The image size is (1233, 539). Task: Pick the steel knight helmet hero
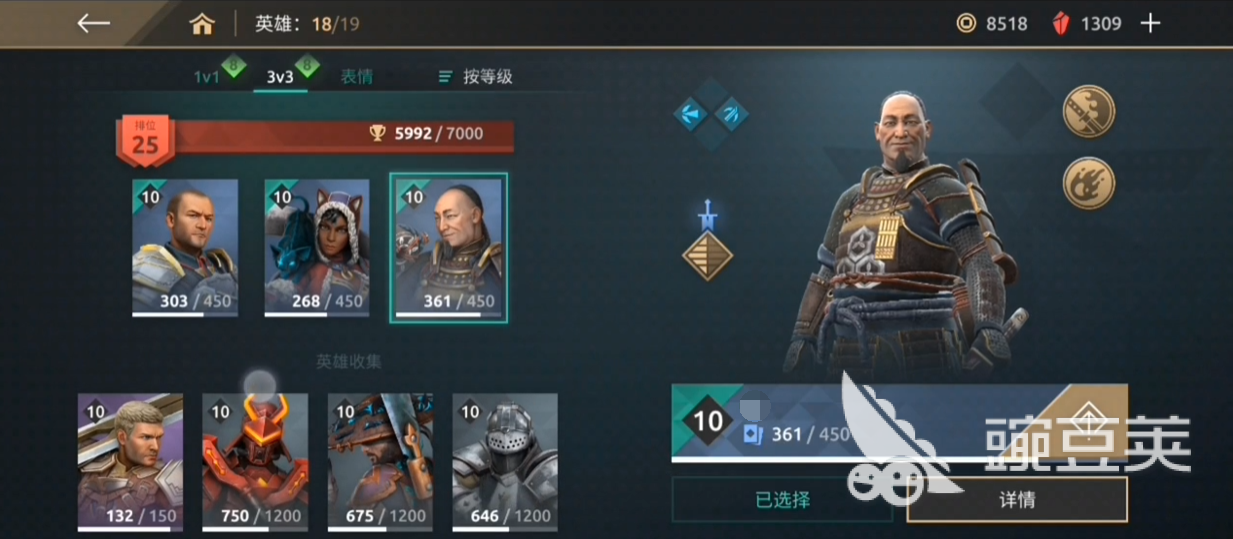[505, 461]
